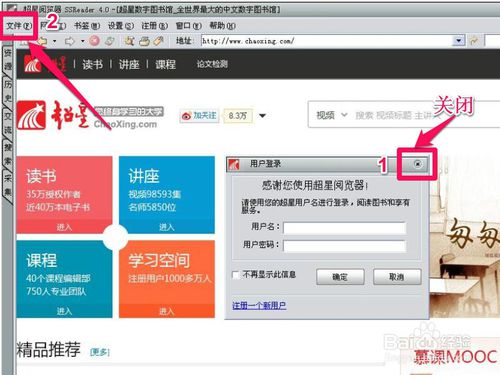Image resolution: width=500 pixels, height=375 pixels.
Task: Open the 帮助 menu
Action: tap(222, 26)
